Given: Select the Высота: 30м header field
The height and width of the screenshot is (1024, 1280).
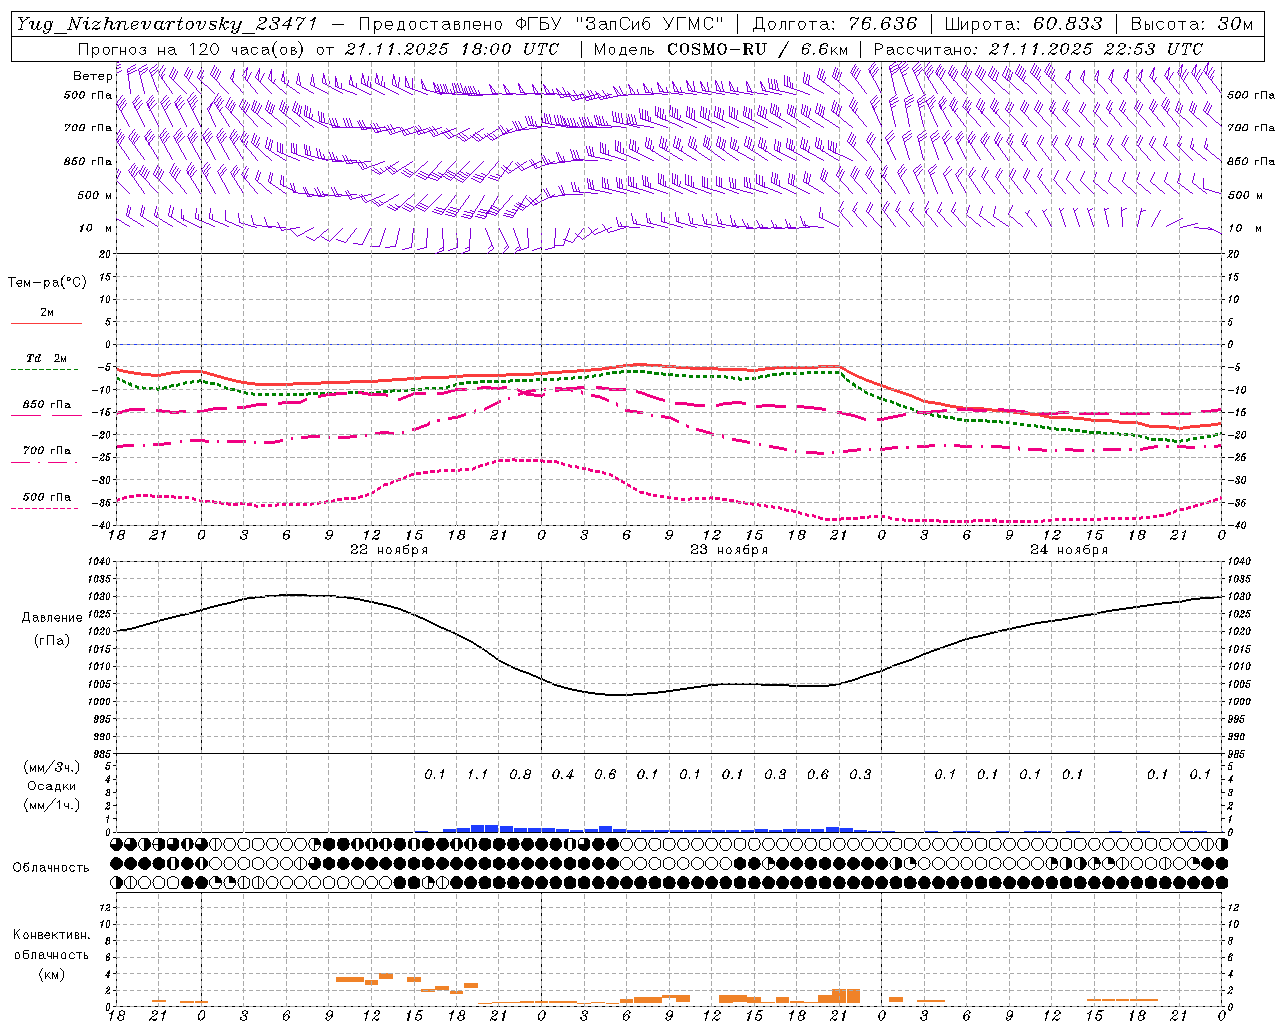Looking at the screenshot, I should pyautogui.click(x=1191, y=24).
